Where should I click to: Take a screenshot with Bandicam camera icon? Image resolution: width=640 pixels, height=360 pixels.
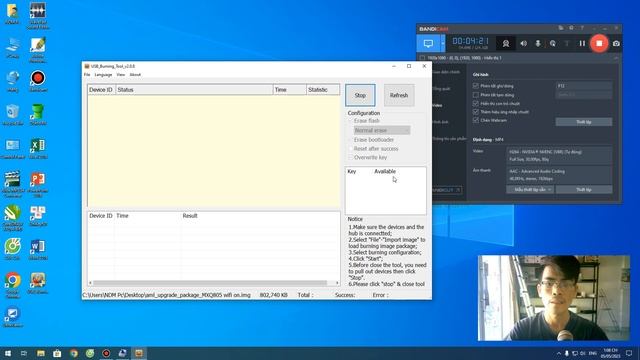[x=616, y=43]
